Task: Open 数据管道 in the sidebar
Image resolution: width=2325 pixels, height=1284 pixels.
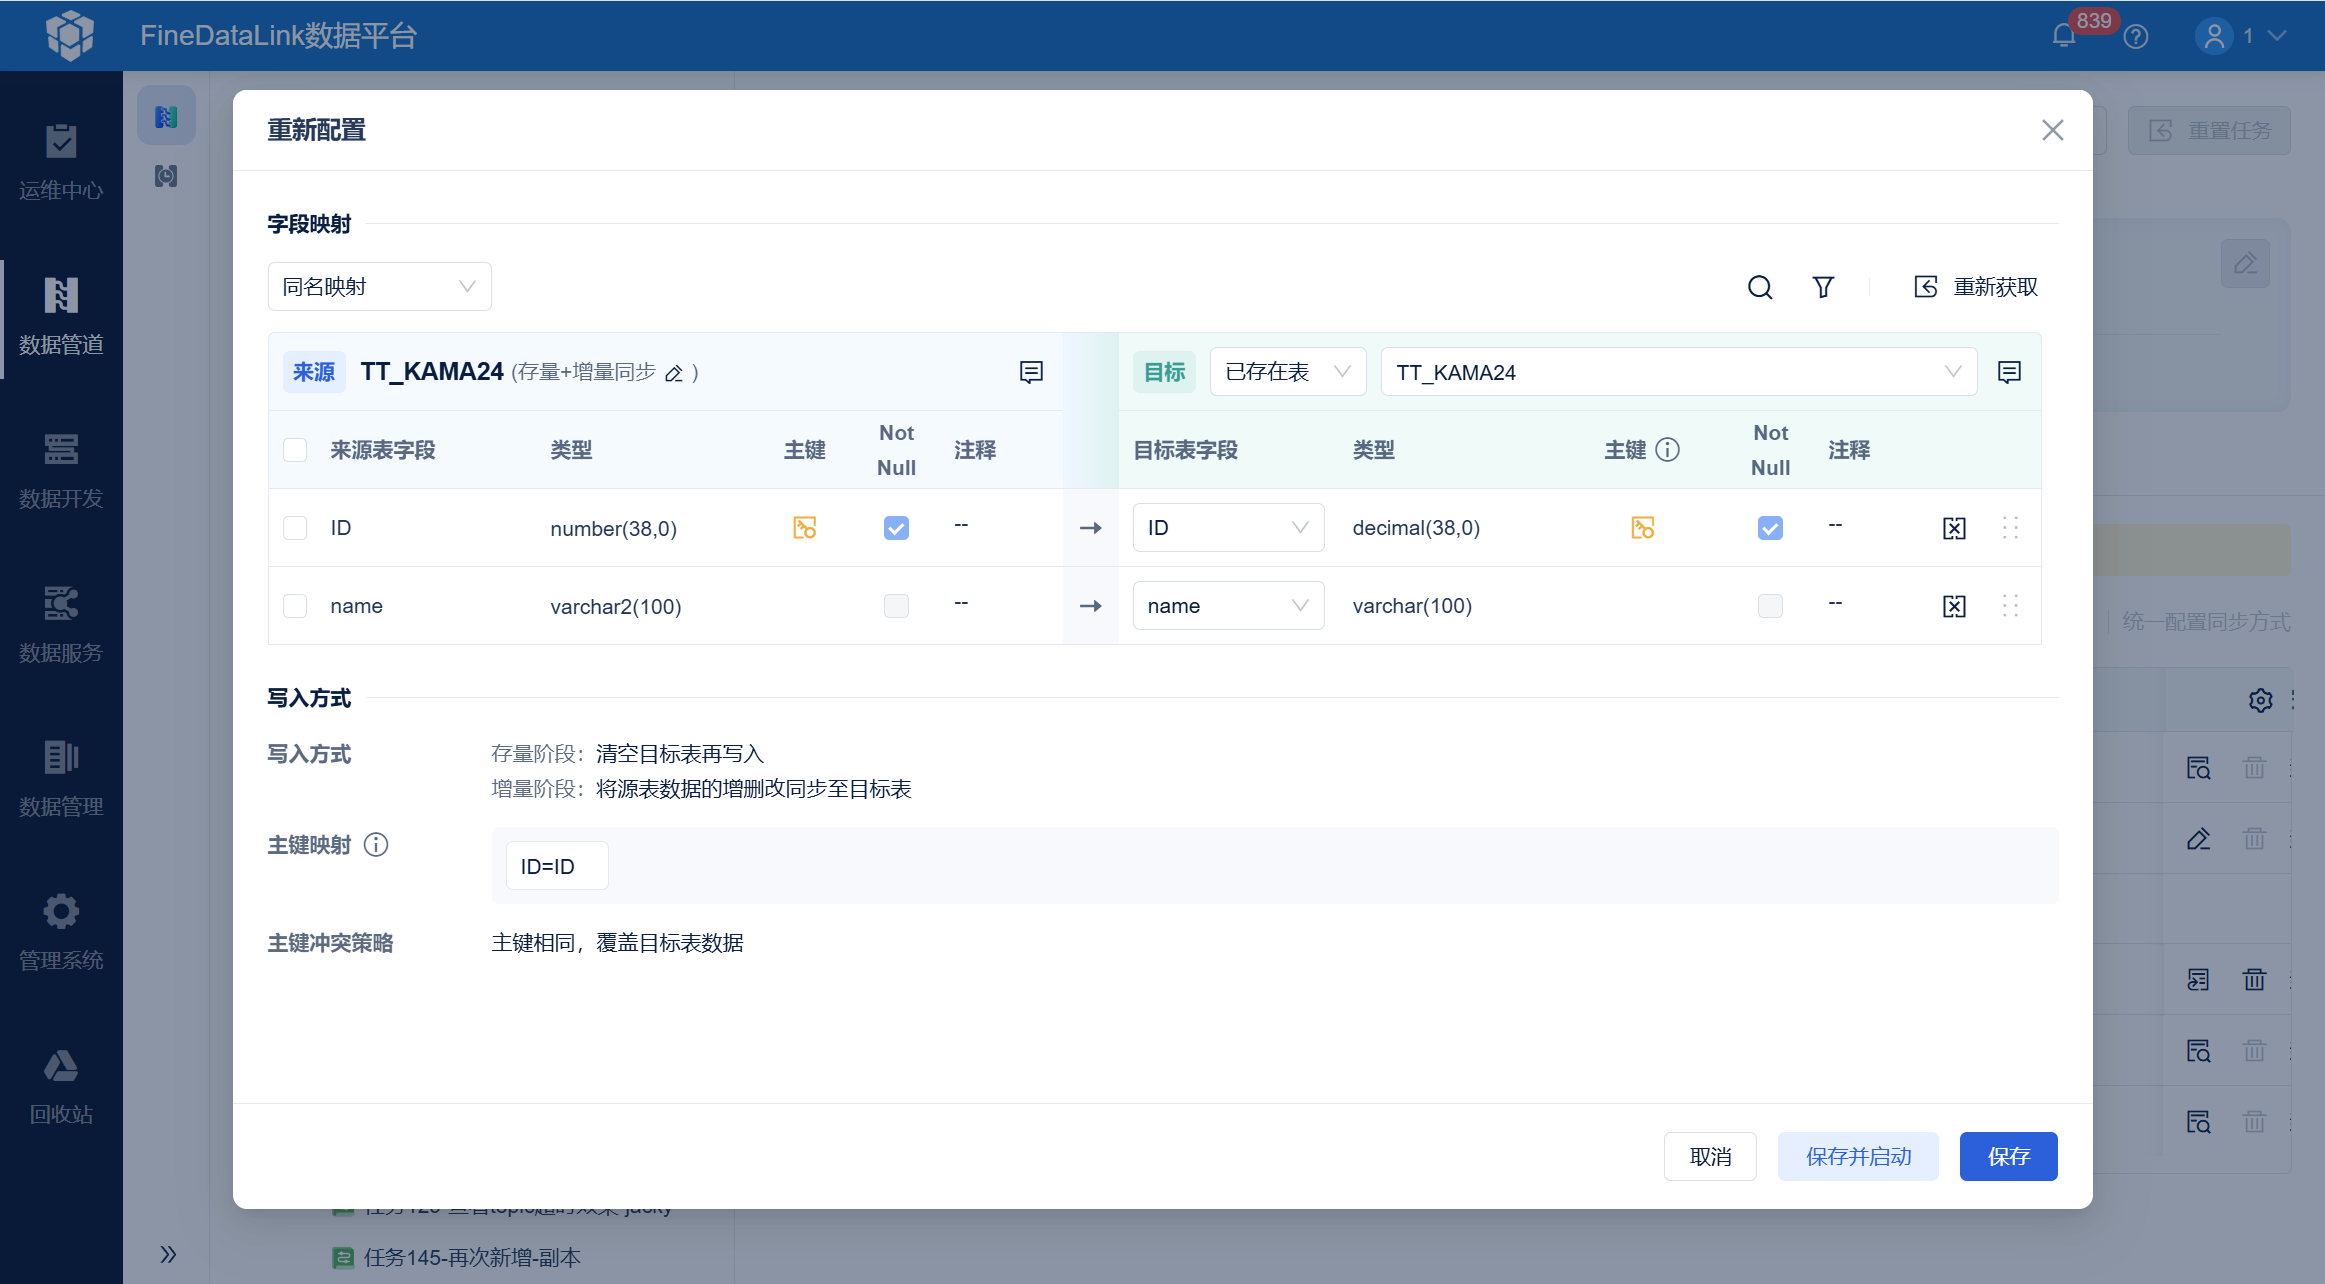Action: (x=61, y=317)
